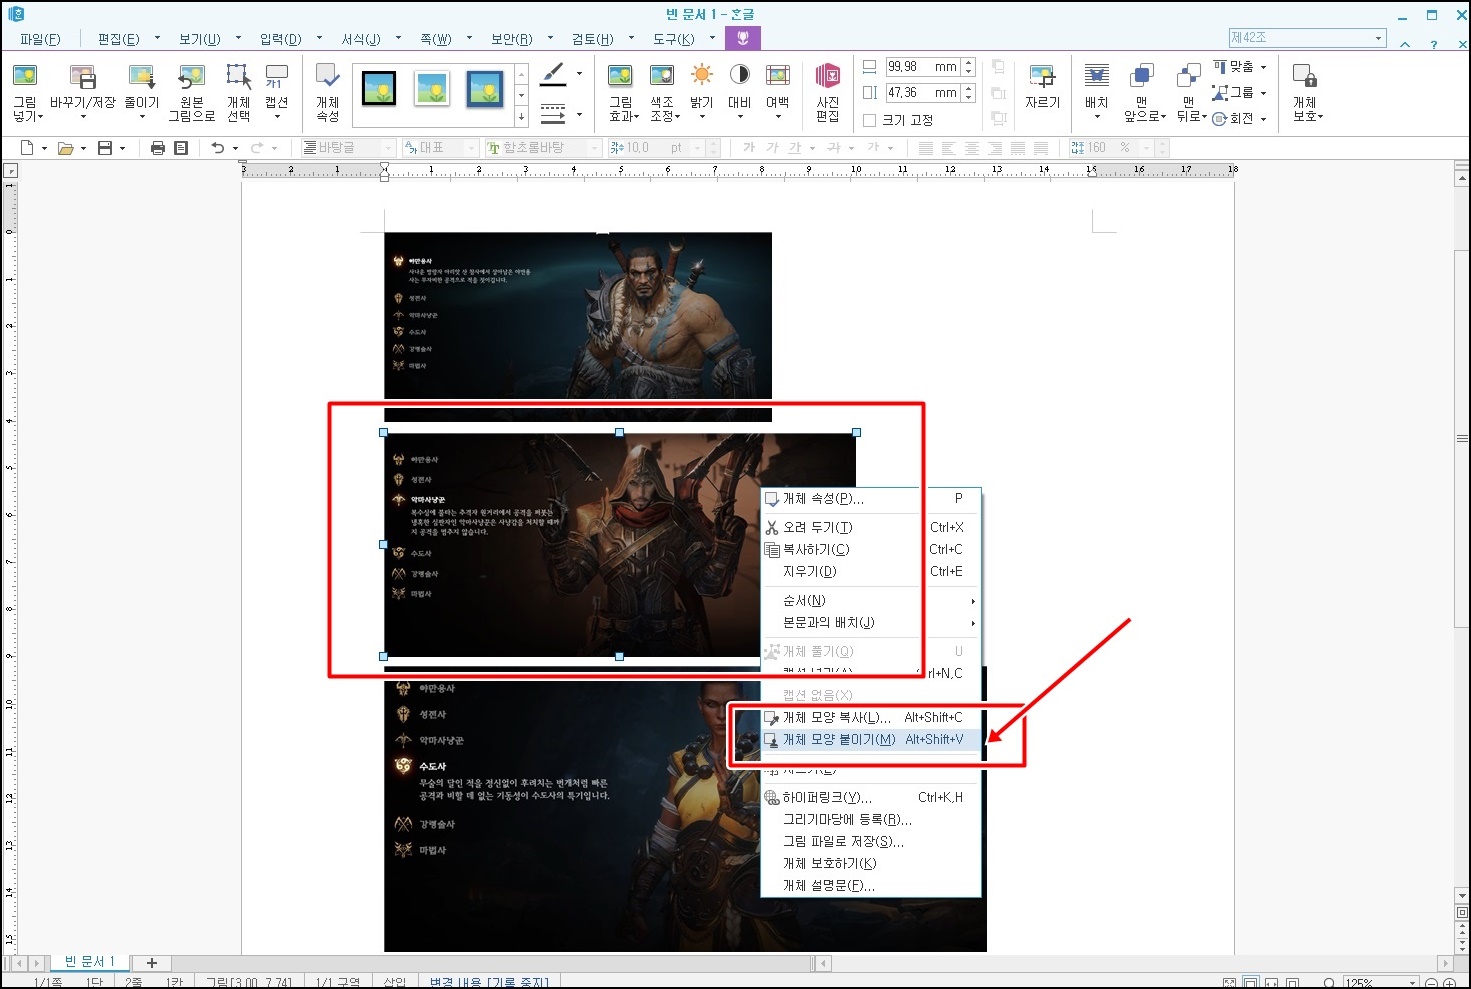This screenshot has width=1471, height=989.
Task: Open the 파일(F) menu
Action: [40, 39]
